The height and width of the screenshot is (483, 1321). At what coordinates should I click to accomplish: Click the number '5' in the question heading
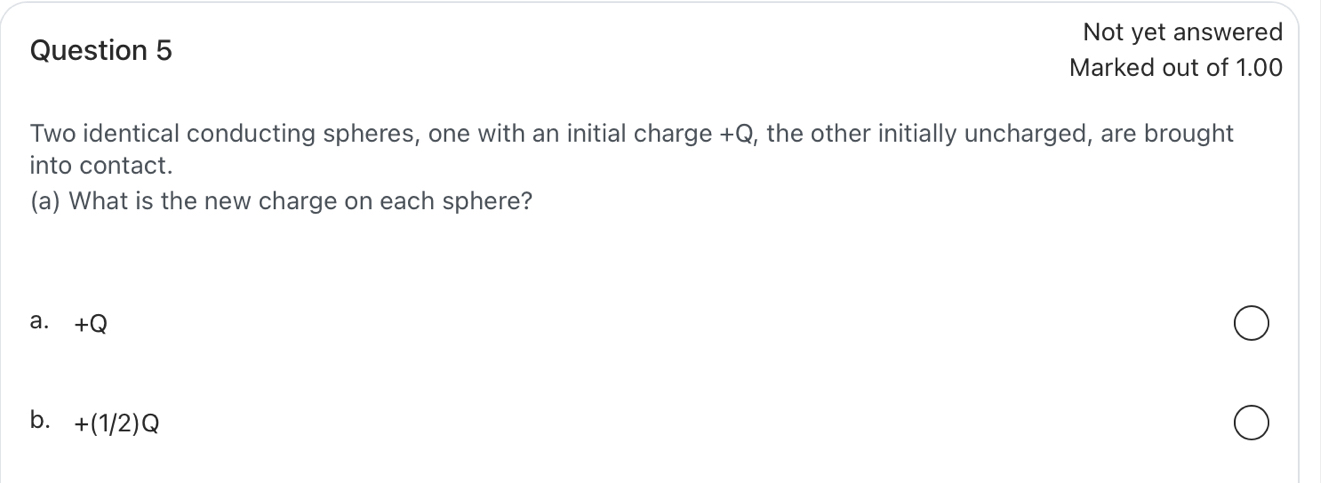[x=162, y=51]
